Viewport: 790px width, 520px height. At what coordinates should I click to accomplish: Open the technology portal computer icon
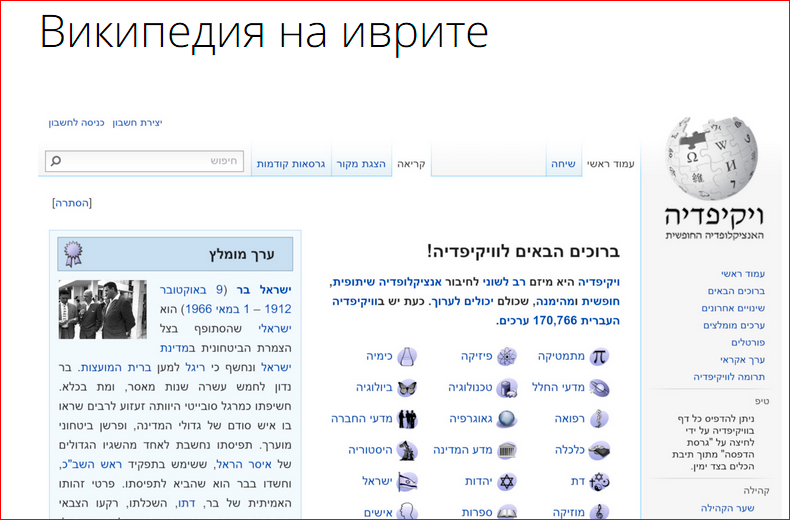506,387
